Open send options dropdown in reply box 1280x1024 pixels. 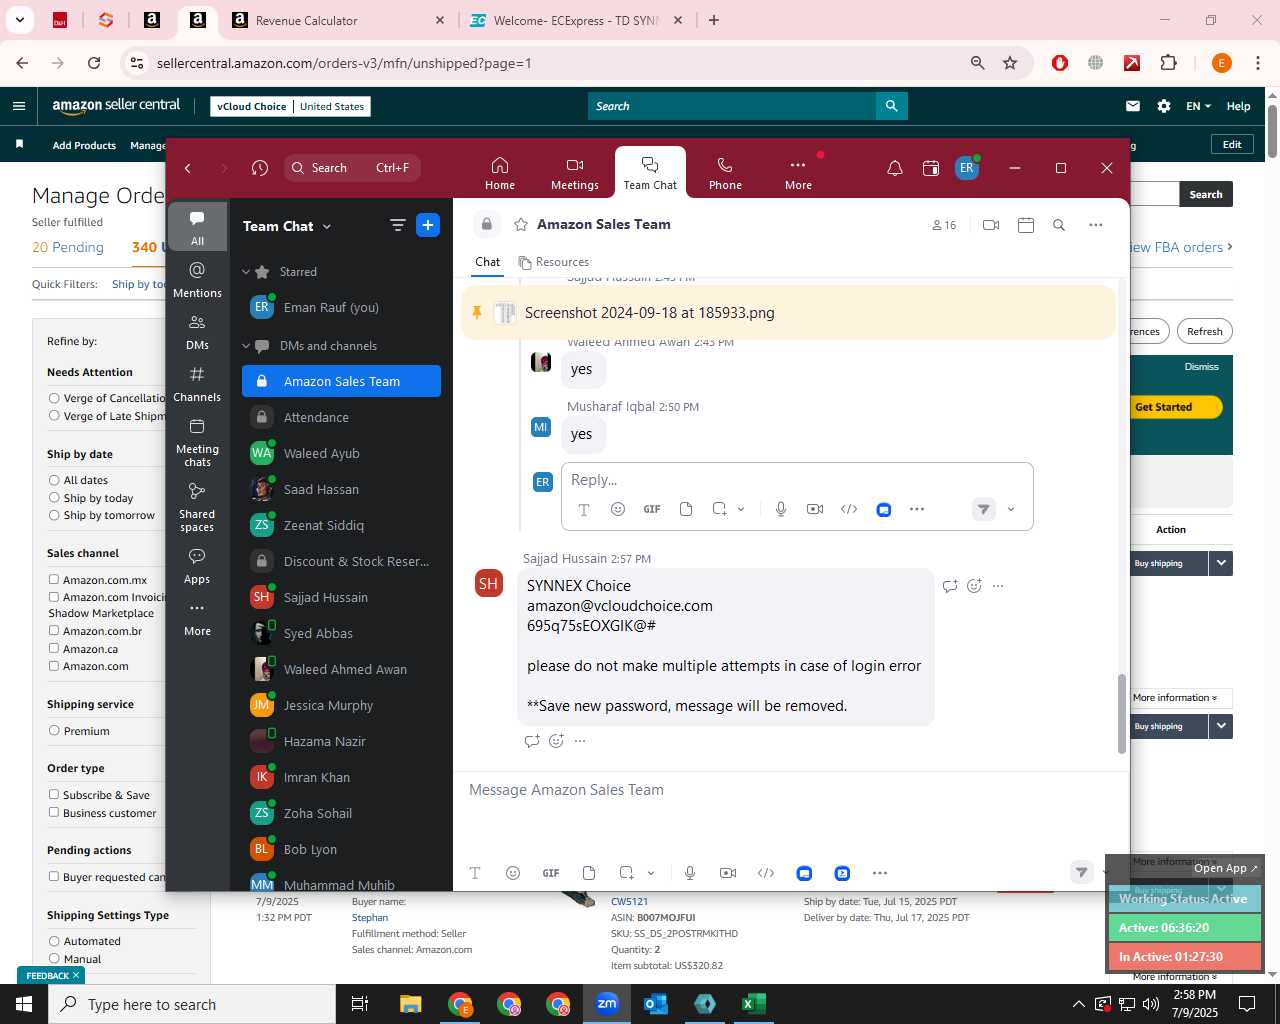(x=1011, y=510)
